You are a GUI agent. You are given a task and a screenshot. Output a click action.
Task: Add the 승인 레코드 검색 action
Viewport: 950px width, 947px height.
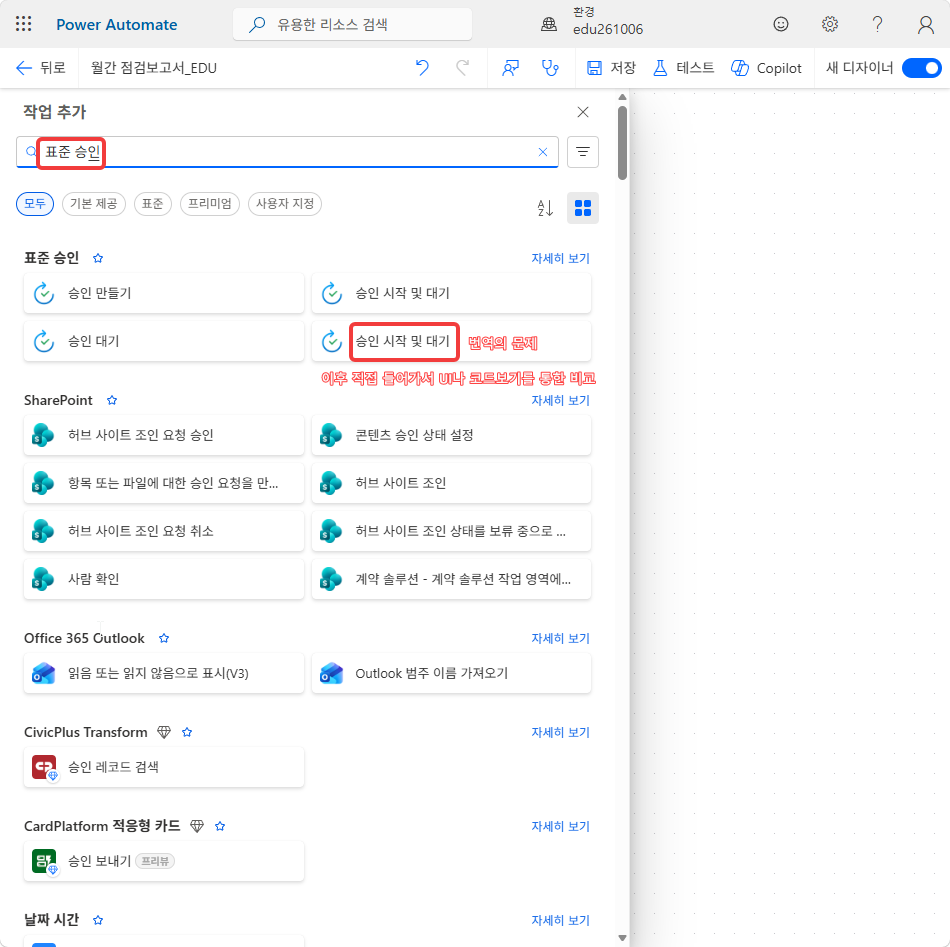click(164, 767)
